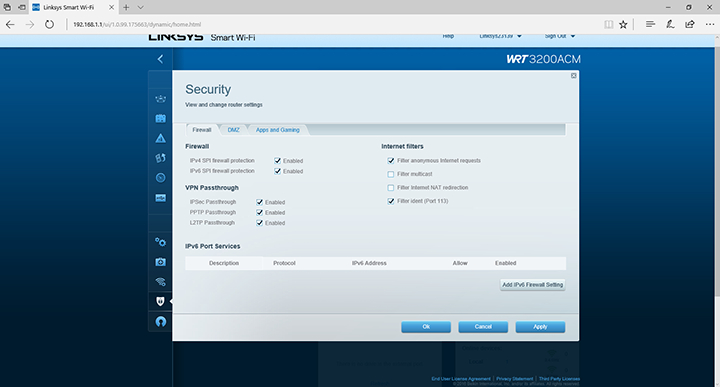Expand the Sign Out dropdown arrow

point(573,36)
